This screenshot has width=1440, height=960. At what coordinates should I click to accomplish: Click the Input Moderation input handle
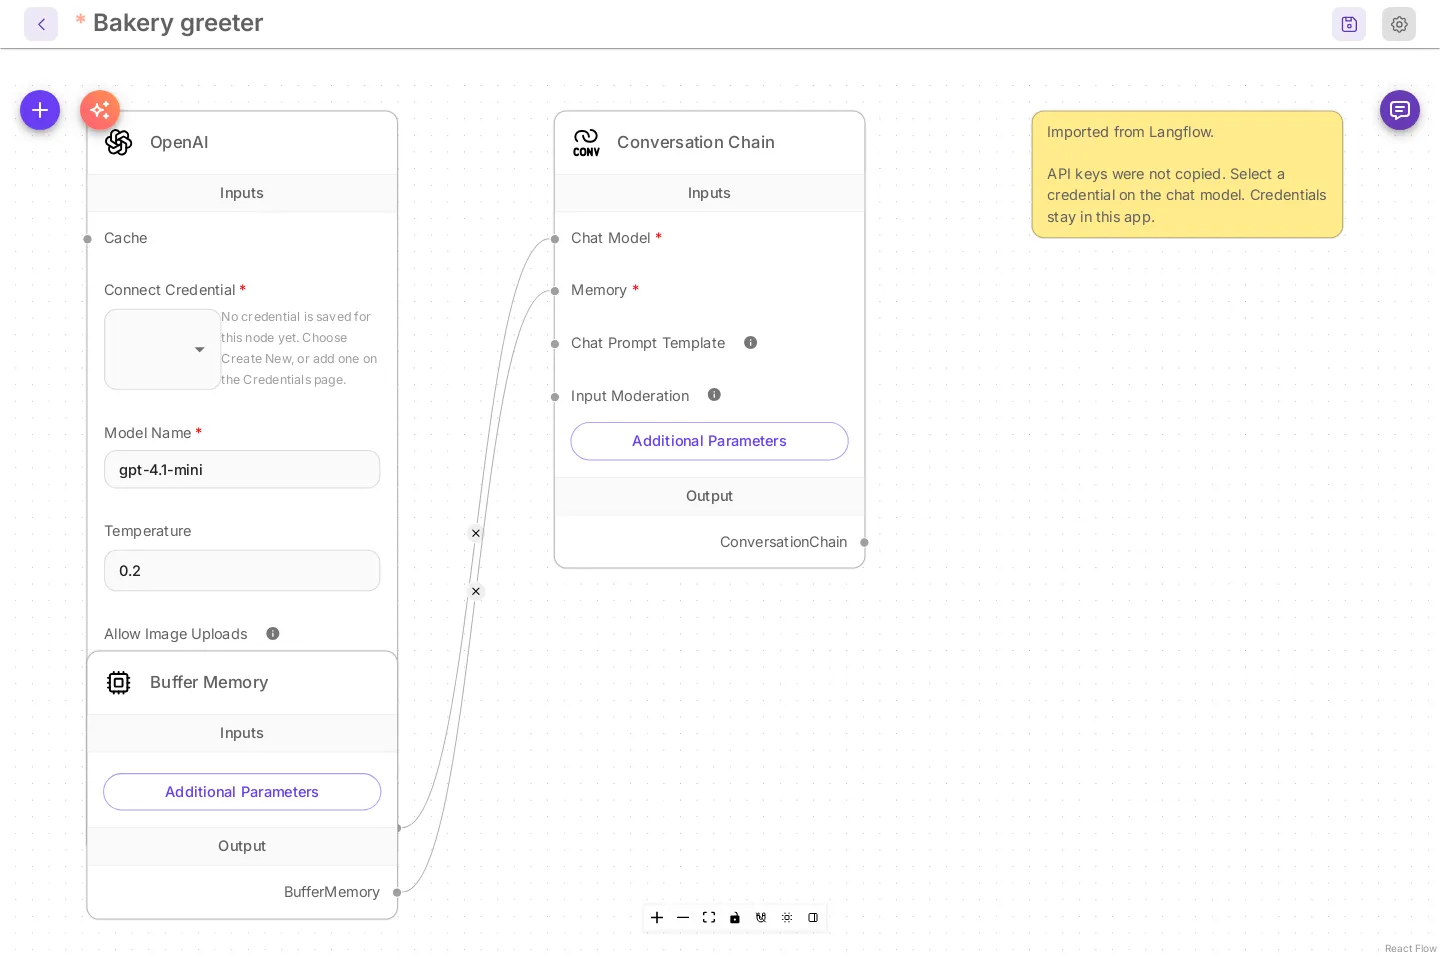(x=555, y=397)
